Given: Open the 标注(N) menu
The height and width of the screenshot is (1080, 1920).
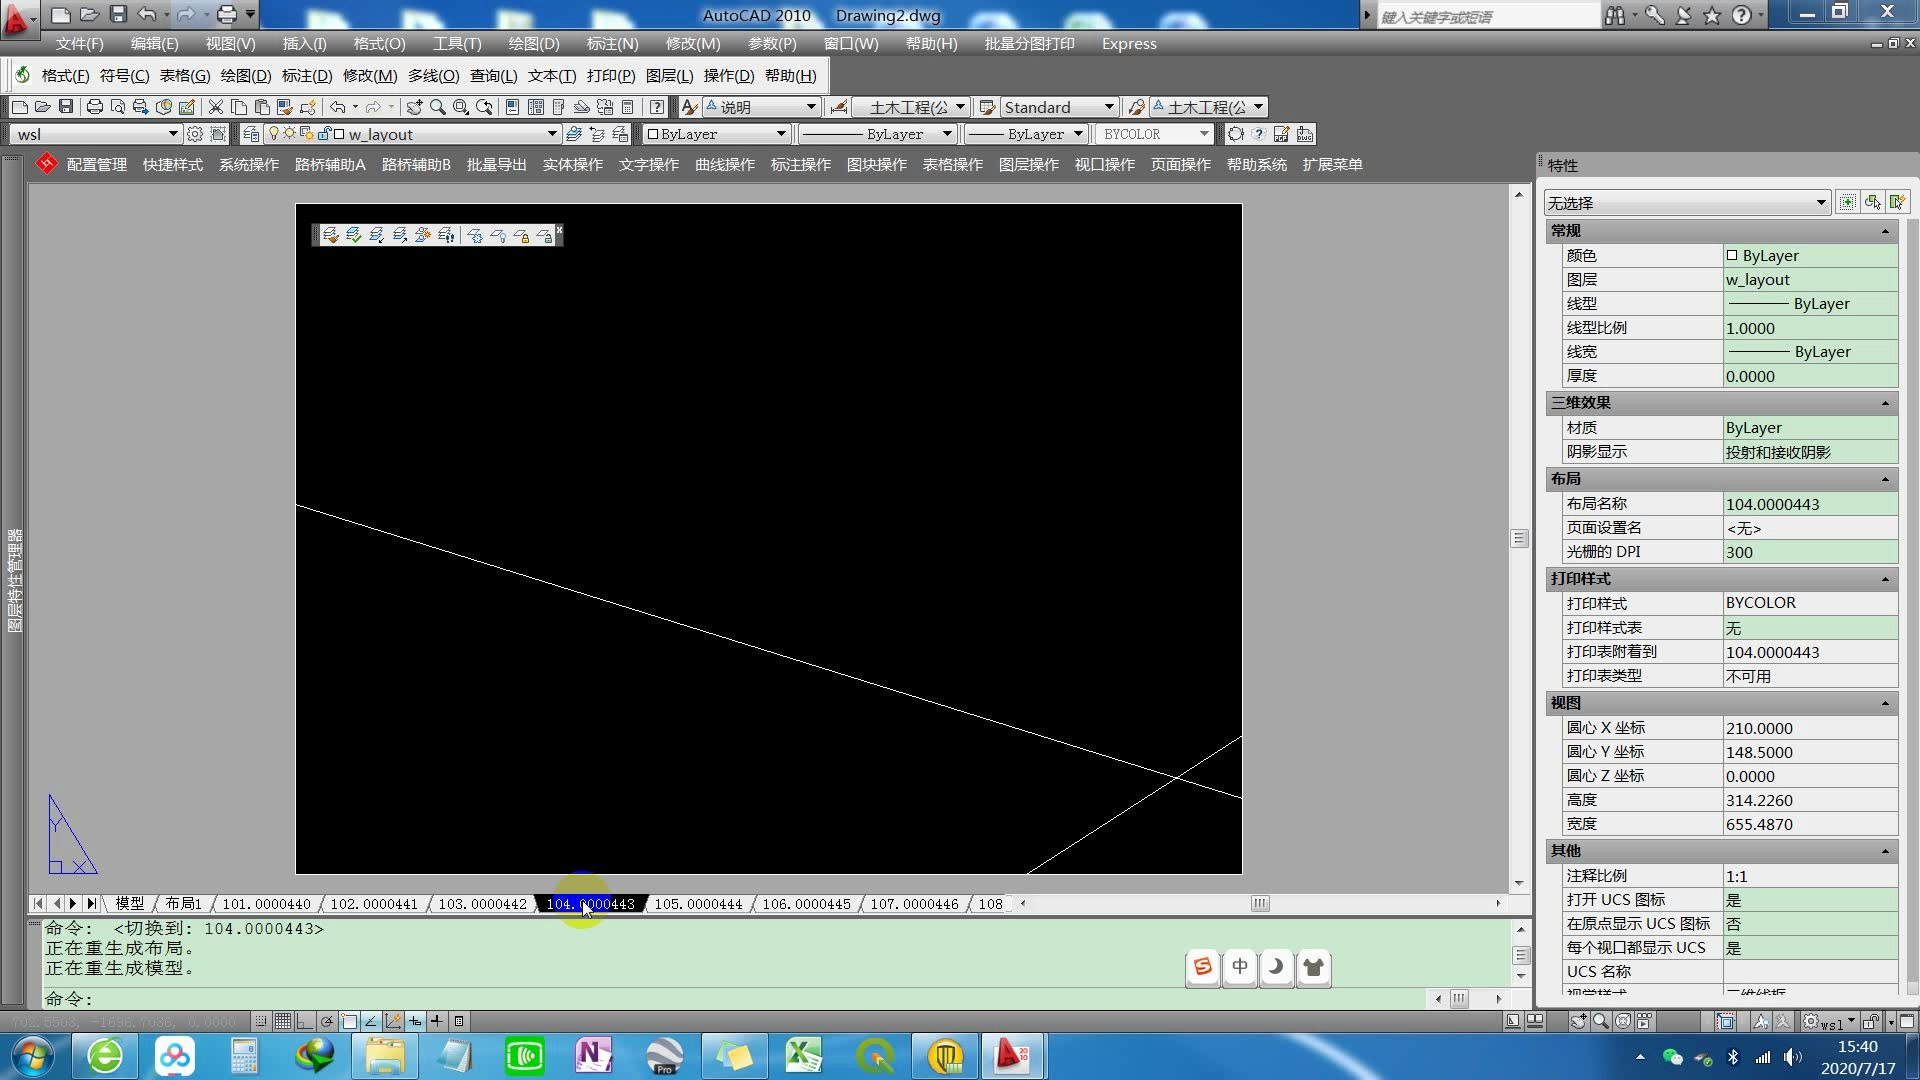Looking at the screenshot, I should [612, 44].
